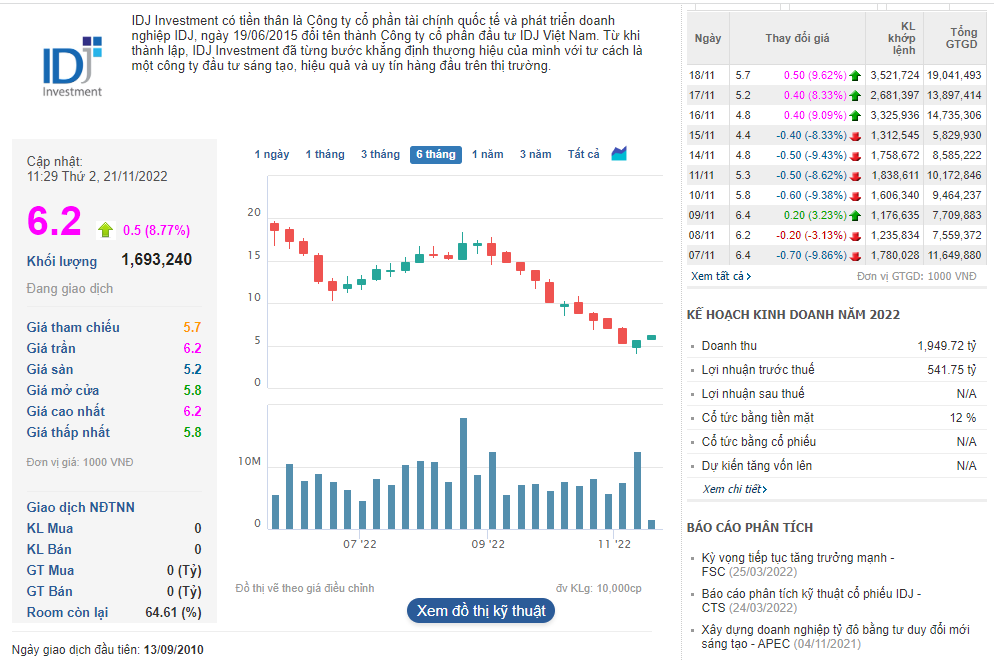Screen dimensions: 994x661
Task: Click the Khối lượng value 1,693,240
Action: (156, 259)
